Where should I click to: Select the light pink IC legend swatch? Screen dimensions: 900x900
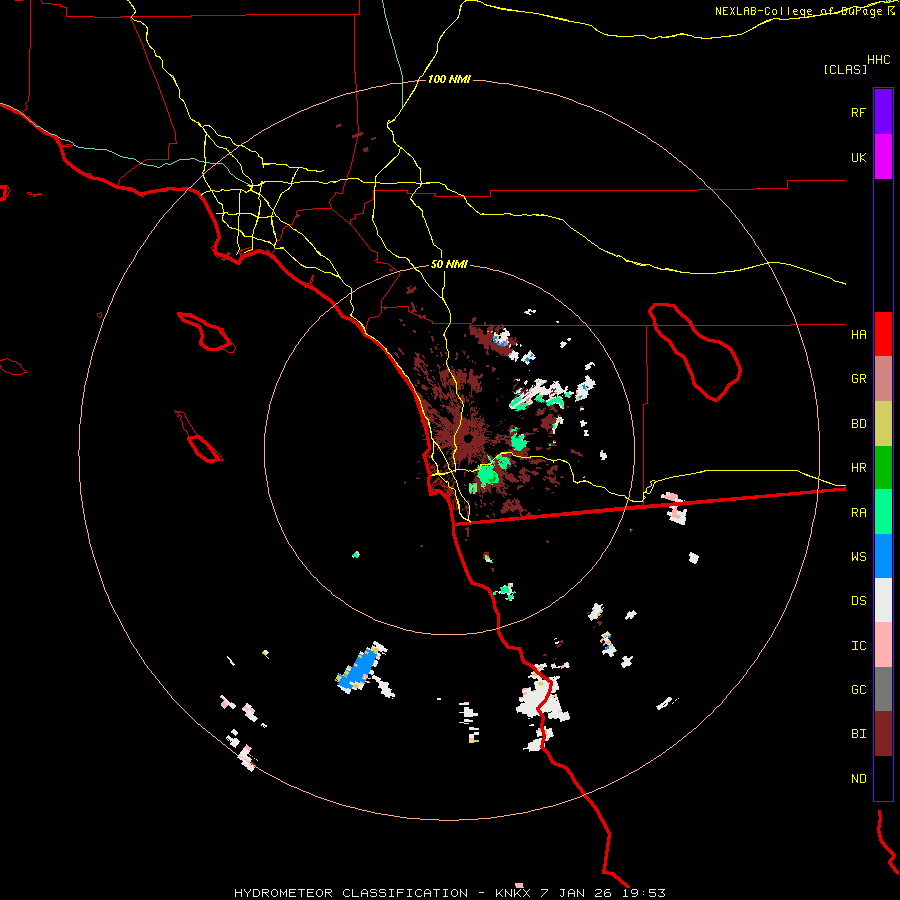(x=883, y=645)
